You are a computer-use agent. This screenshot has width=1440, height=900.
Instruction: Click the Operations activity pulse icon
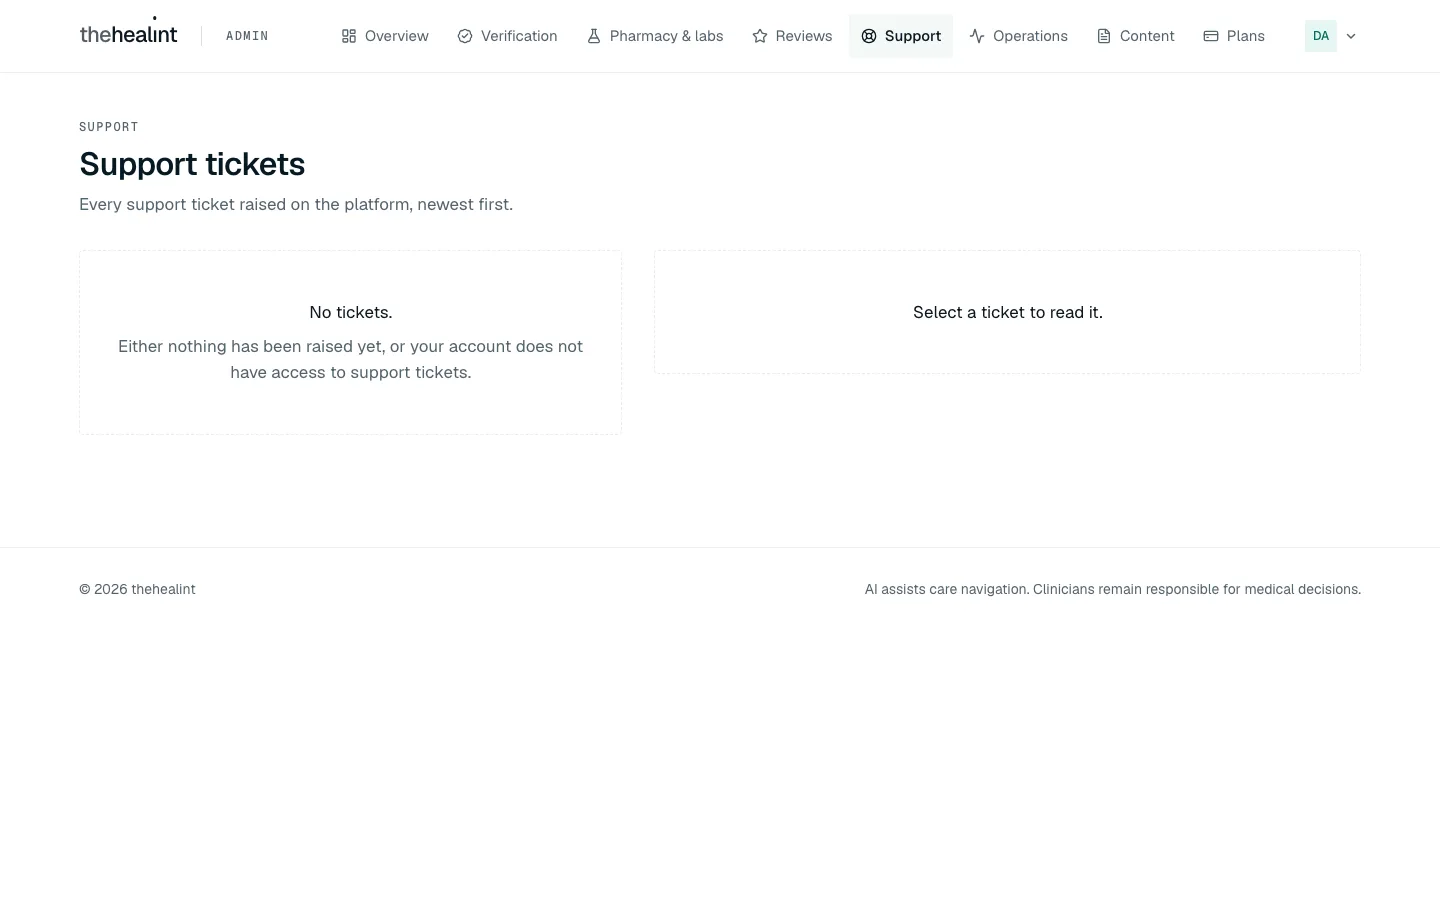point(977,36)
